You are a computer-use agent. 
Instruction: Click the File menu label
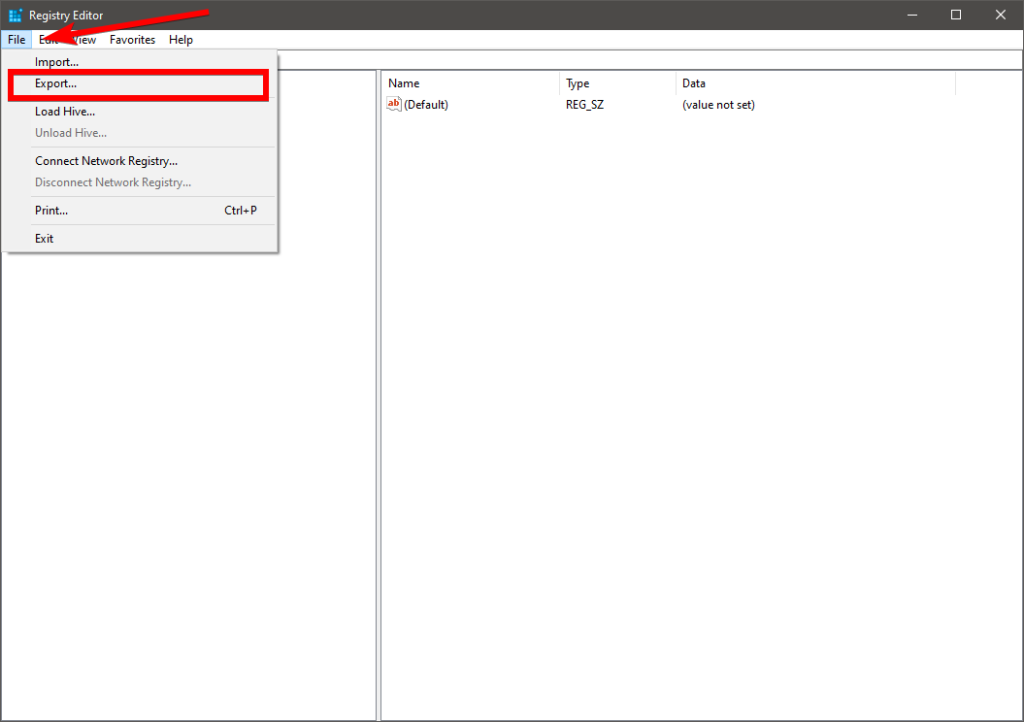[15, 39]
